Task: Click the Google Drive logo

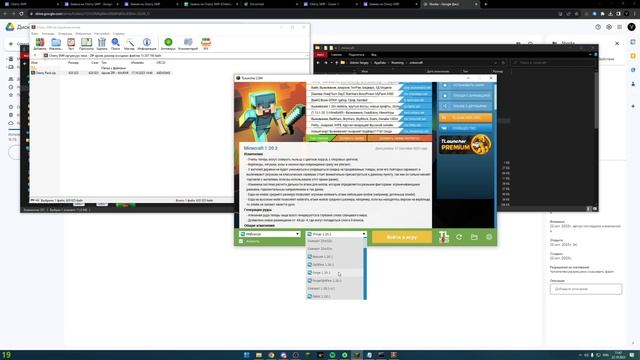Action: tap(10, 27)
